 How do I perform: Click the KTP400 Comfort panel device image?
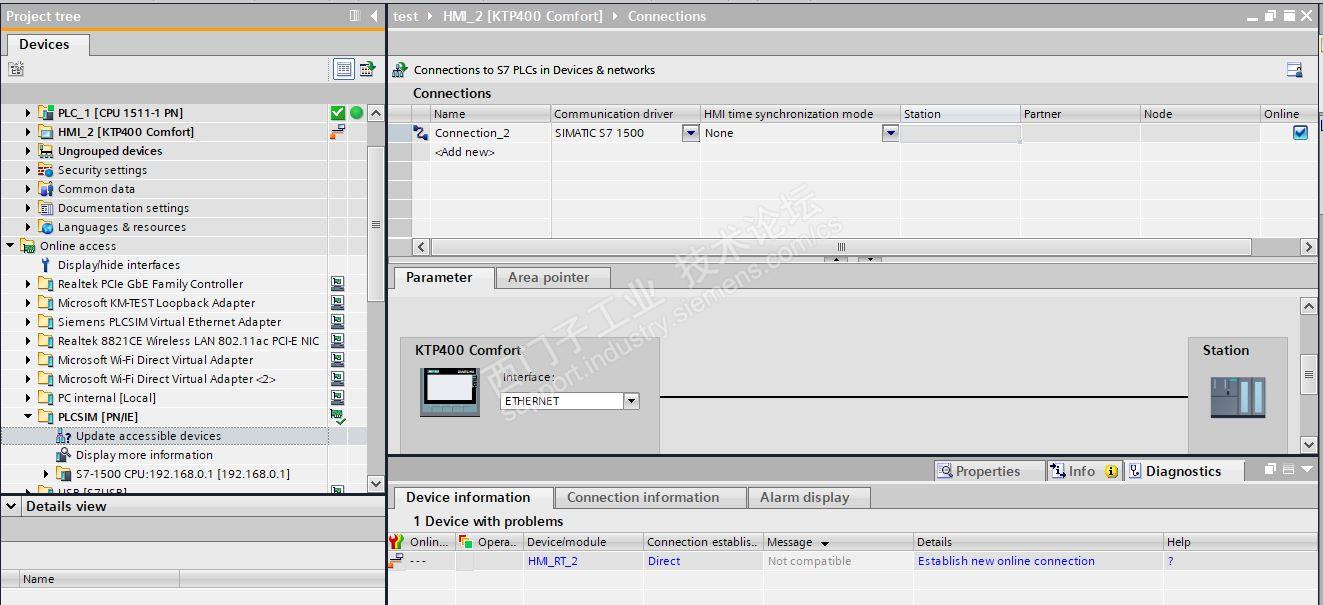click(x=450, y=391)
